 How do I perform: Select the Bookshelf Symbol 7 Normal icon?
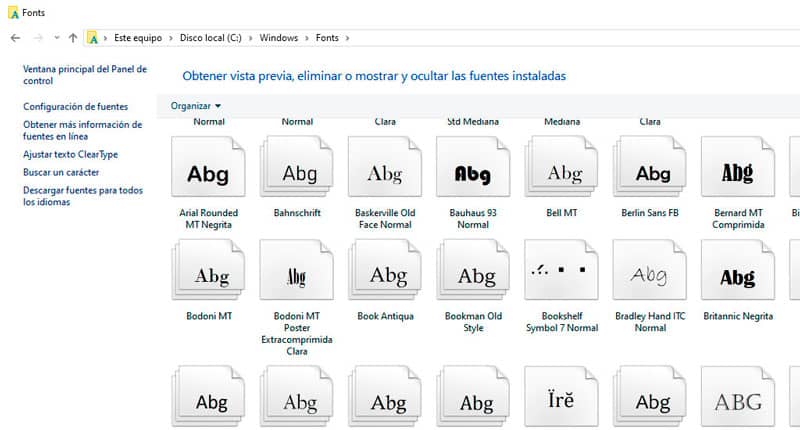[561, 270]
